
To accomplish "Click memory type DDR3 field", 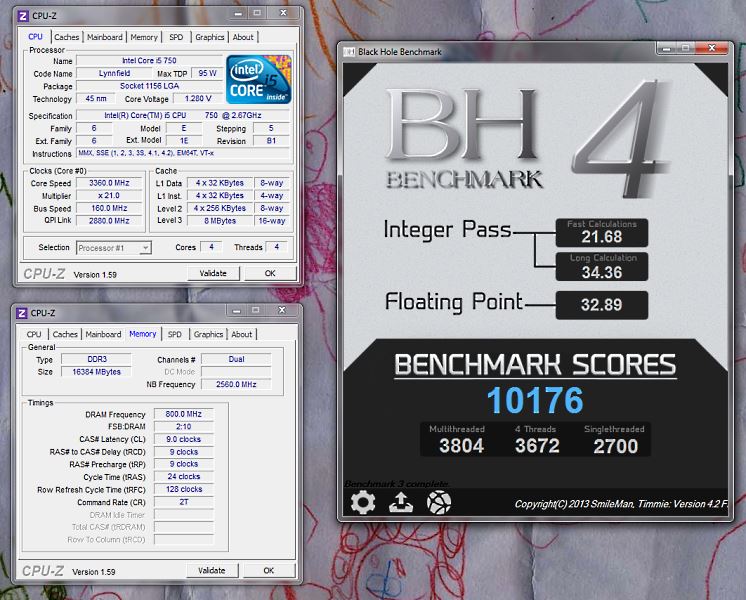I will coord(97,359).
